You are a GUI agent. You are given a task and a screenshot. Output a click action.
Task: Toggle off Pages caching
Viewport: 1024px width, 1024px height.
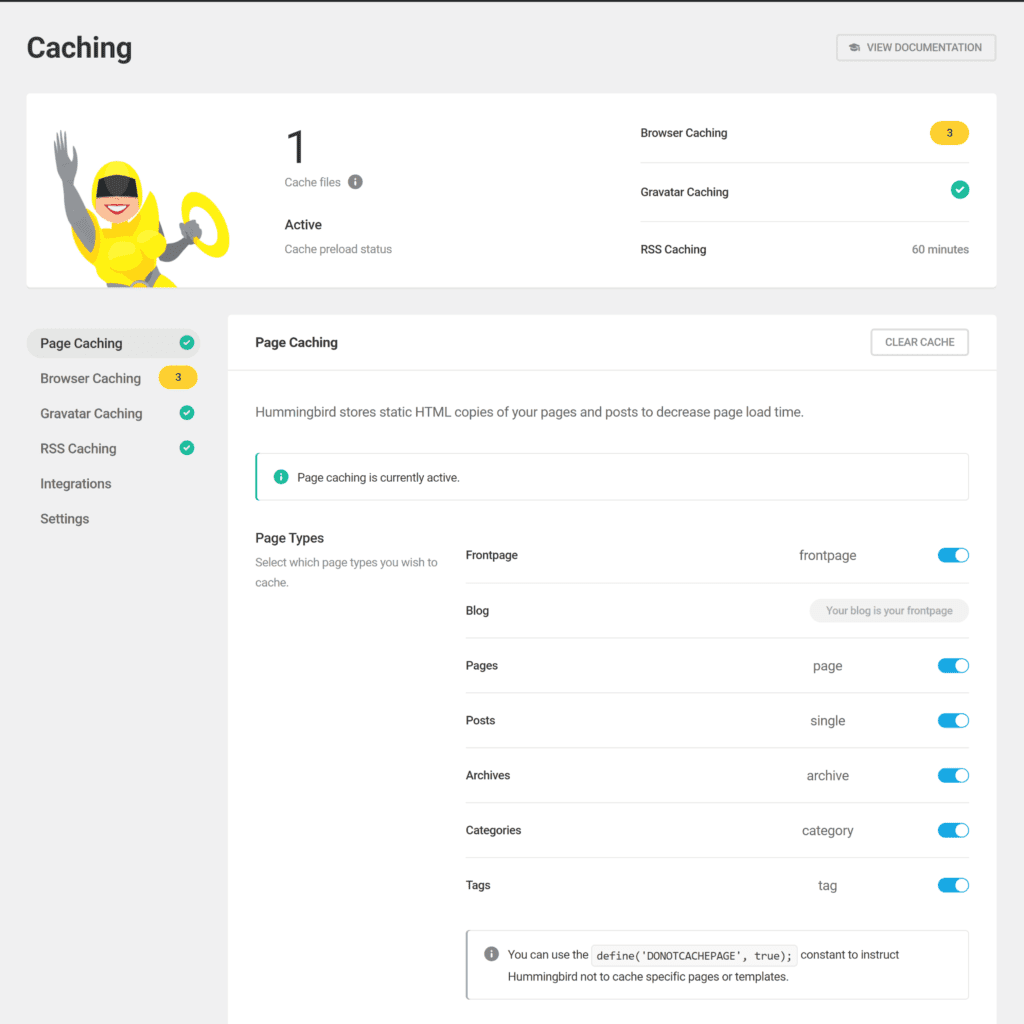pos(953,665)
